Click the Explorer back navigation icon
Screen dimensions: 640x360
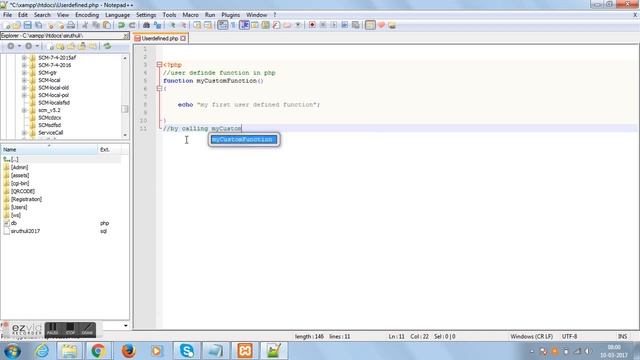click(x=11, y=46)
